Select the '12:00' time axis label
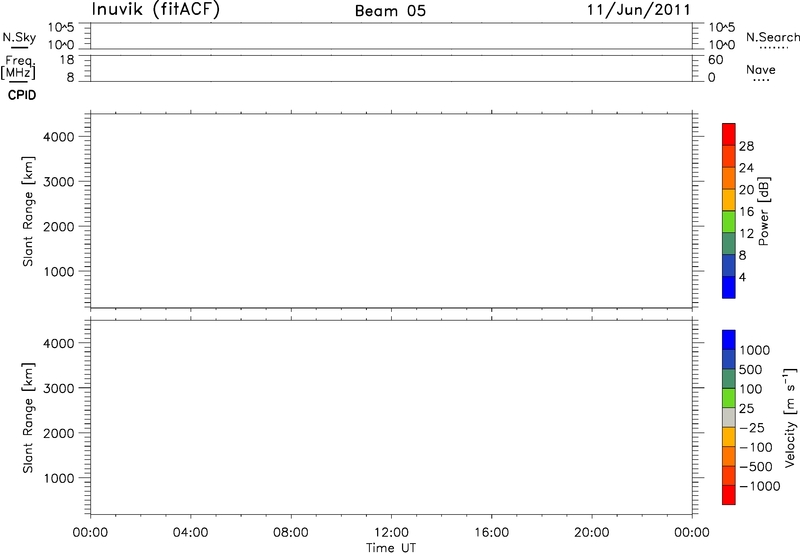The image size is (800, 554). 391,533
